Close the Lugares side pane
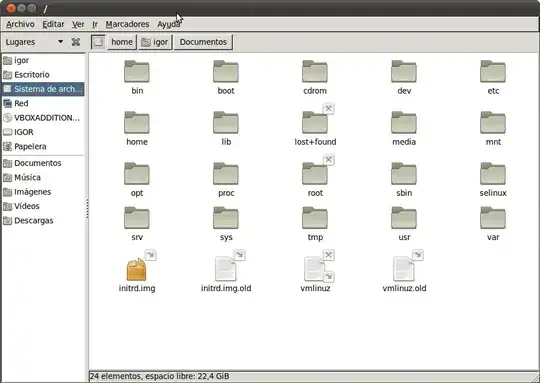The height and width of the screenshot is (383, 540). click(x=76, y=42)
